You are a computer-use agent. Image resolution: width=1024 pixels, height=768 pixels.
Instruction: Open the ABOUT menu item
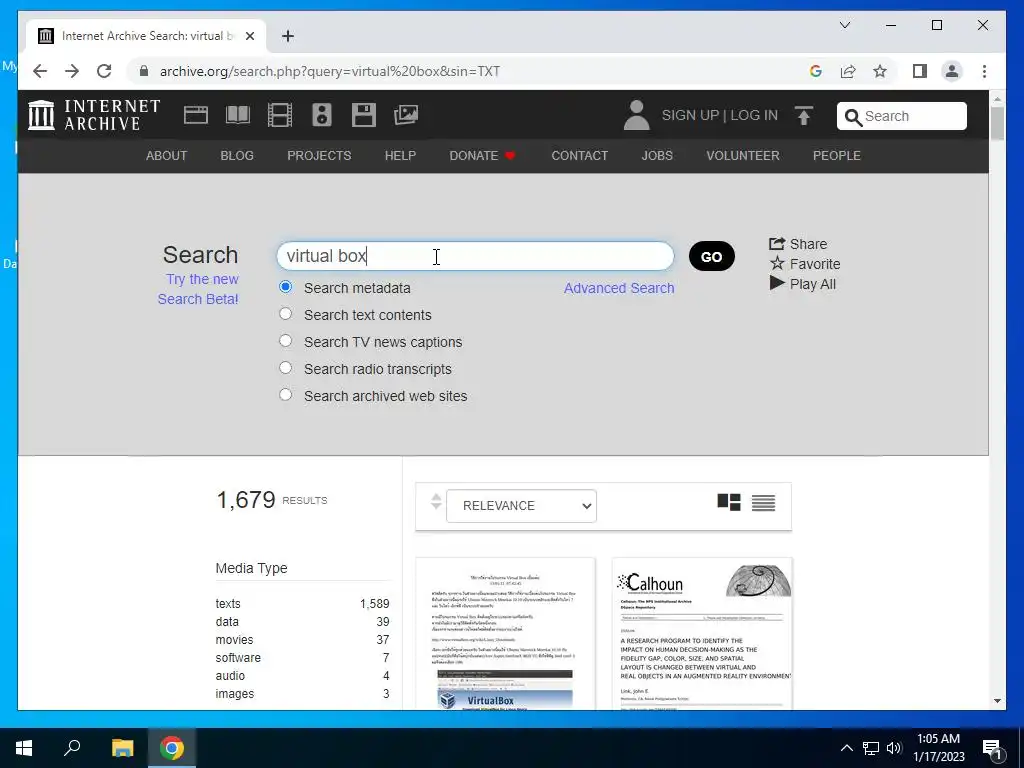[167, 155]
